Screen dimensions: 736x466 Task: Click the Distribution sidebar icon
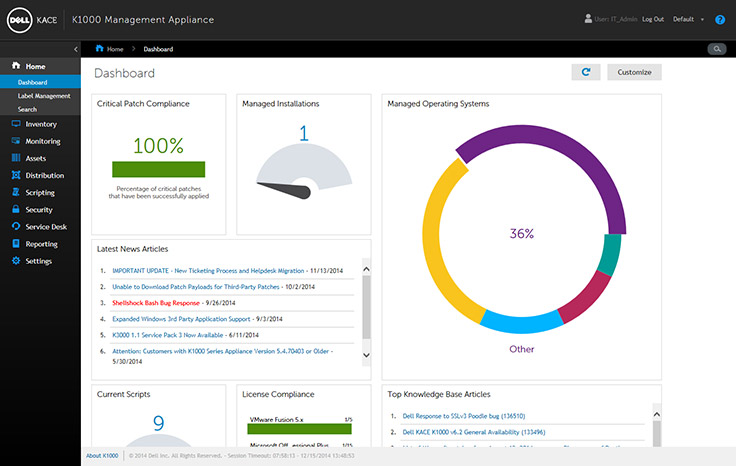point(16,175)
